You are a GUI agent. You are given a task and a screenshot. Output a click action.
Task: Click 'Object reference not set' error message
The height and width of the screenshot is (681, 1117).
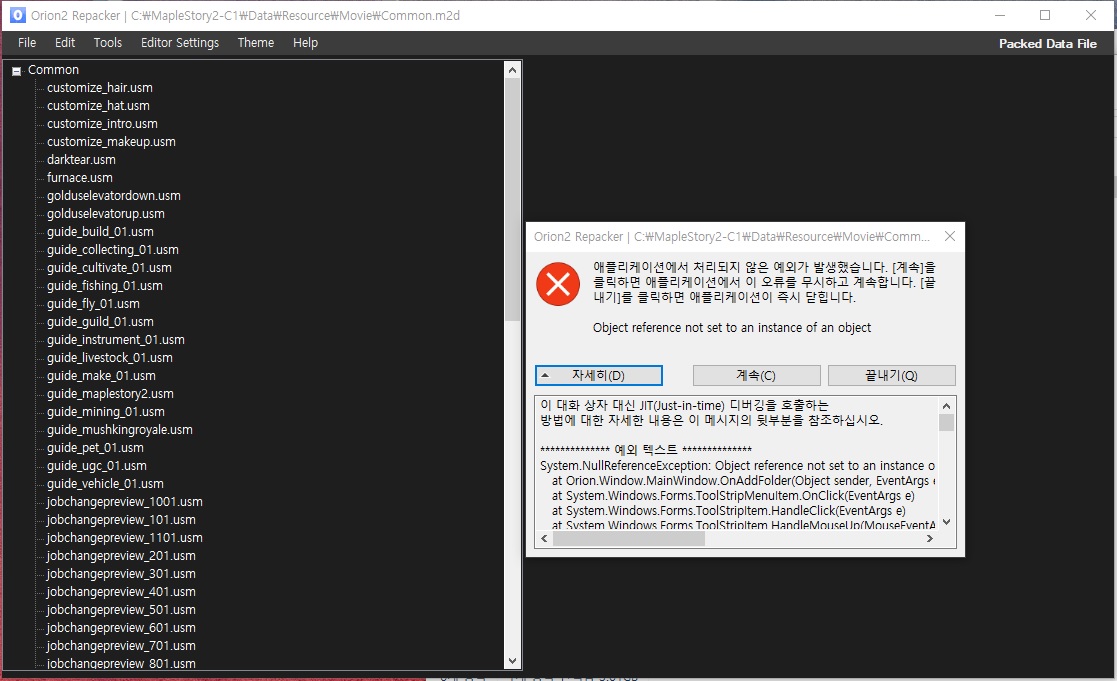point(732,328)
